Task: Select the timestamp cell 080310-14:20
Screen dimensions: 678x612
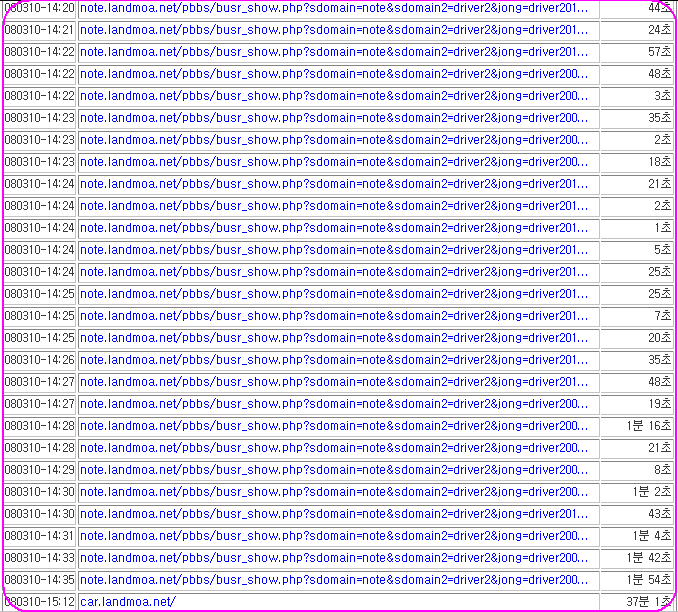Action: [x=40, y=8]
